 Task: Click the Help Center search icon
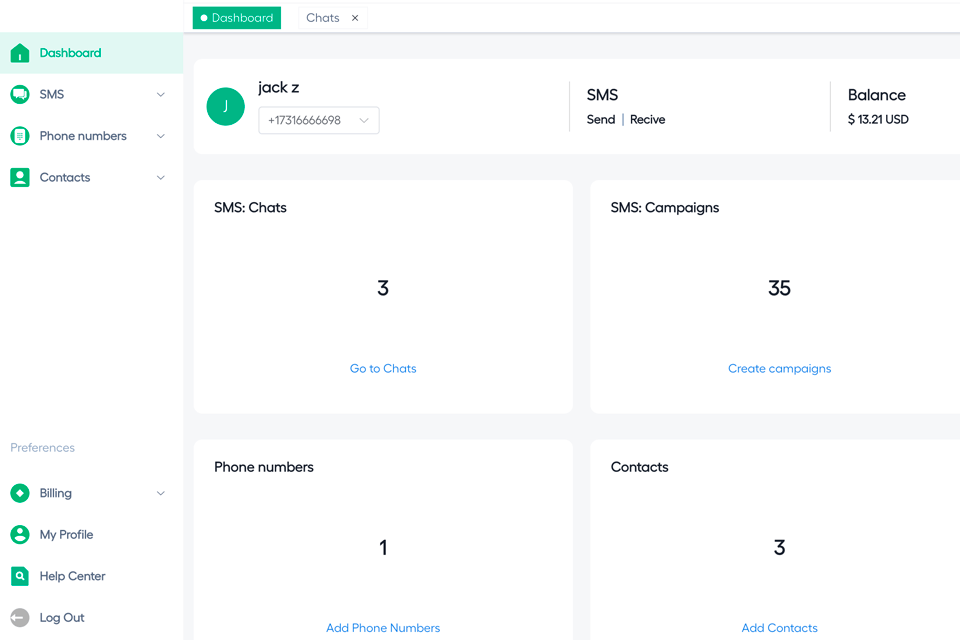[20, 576]
